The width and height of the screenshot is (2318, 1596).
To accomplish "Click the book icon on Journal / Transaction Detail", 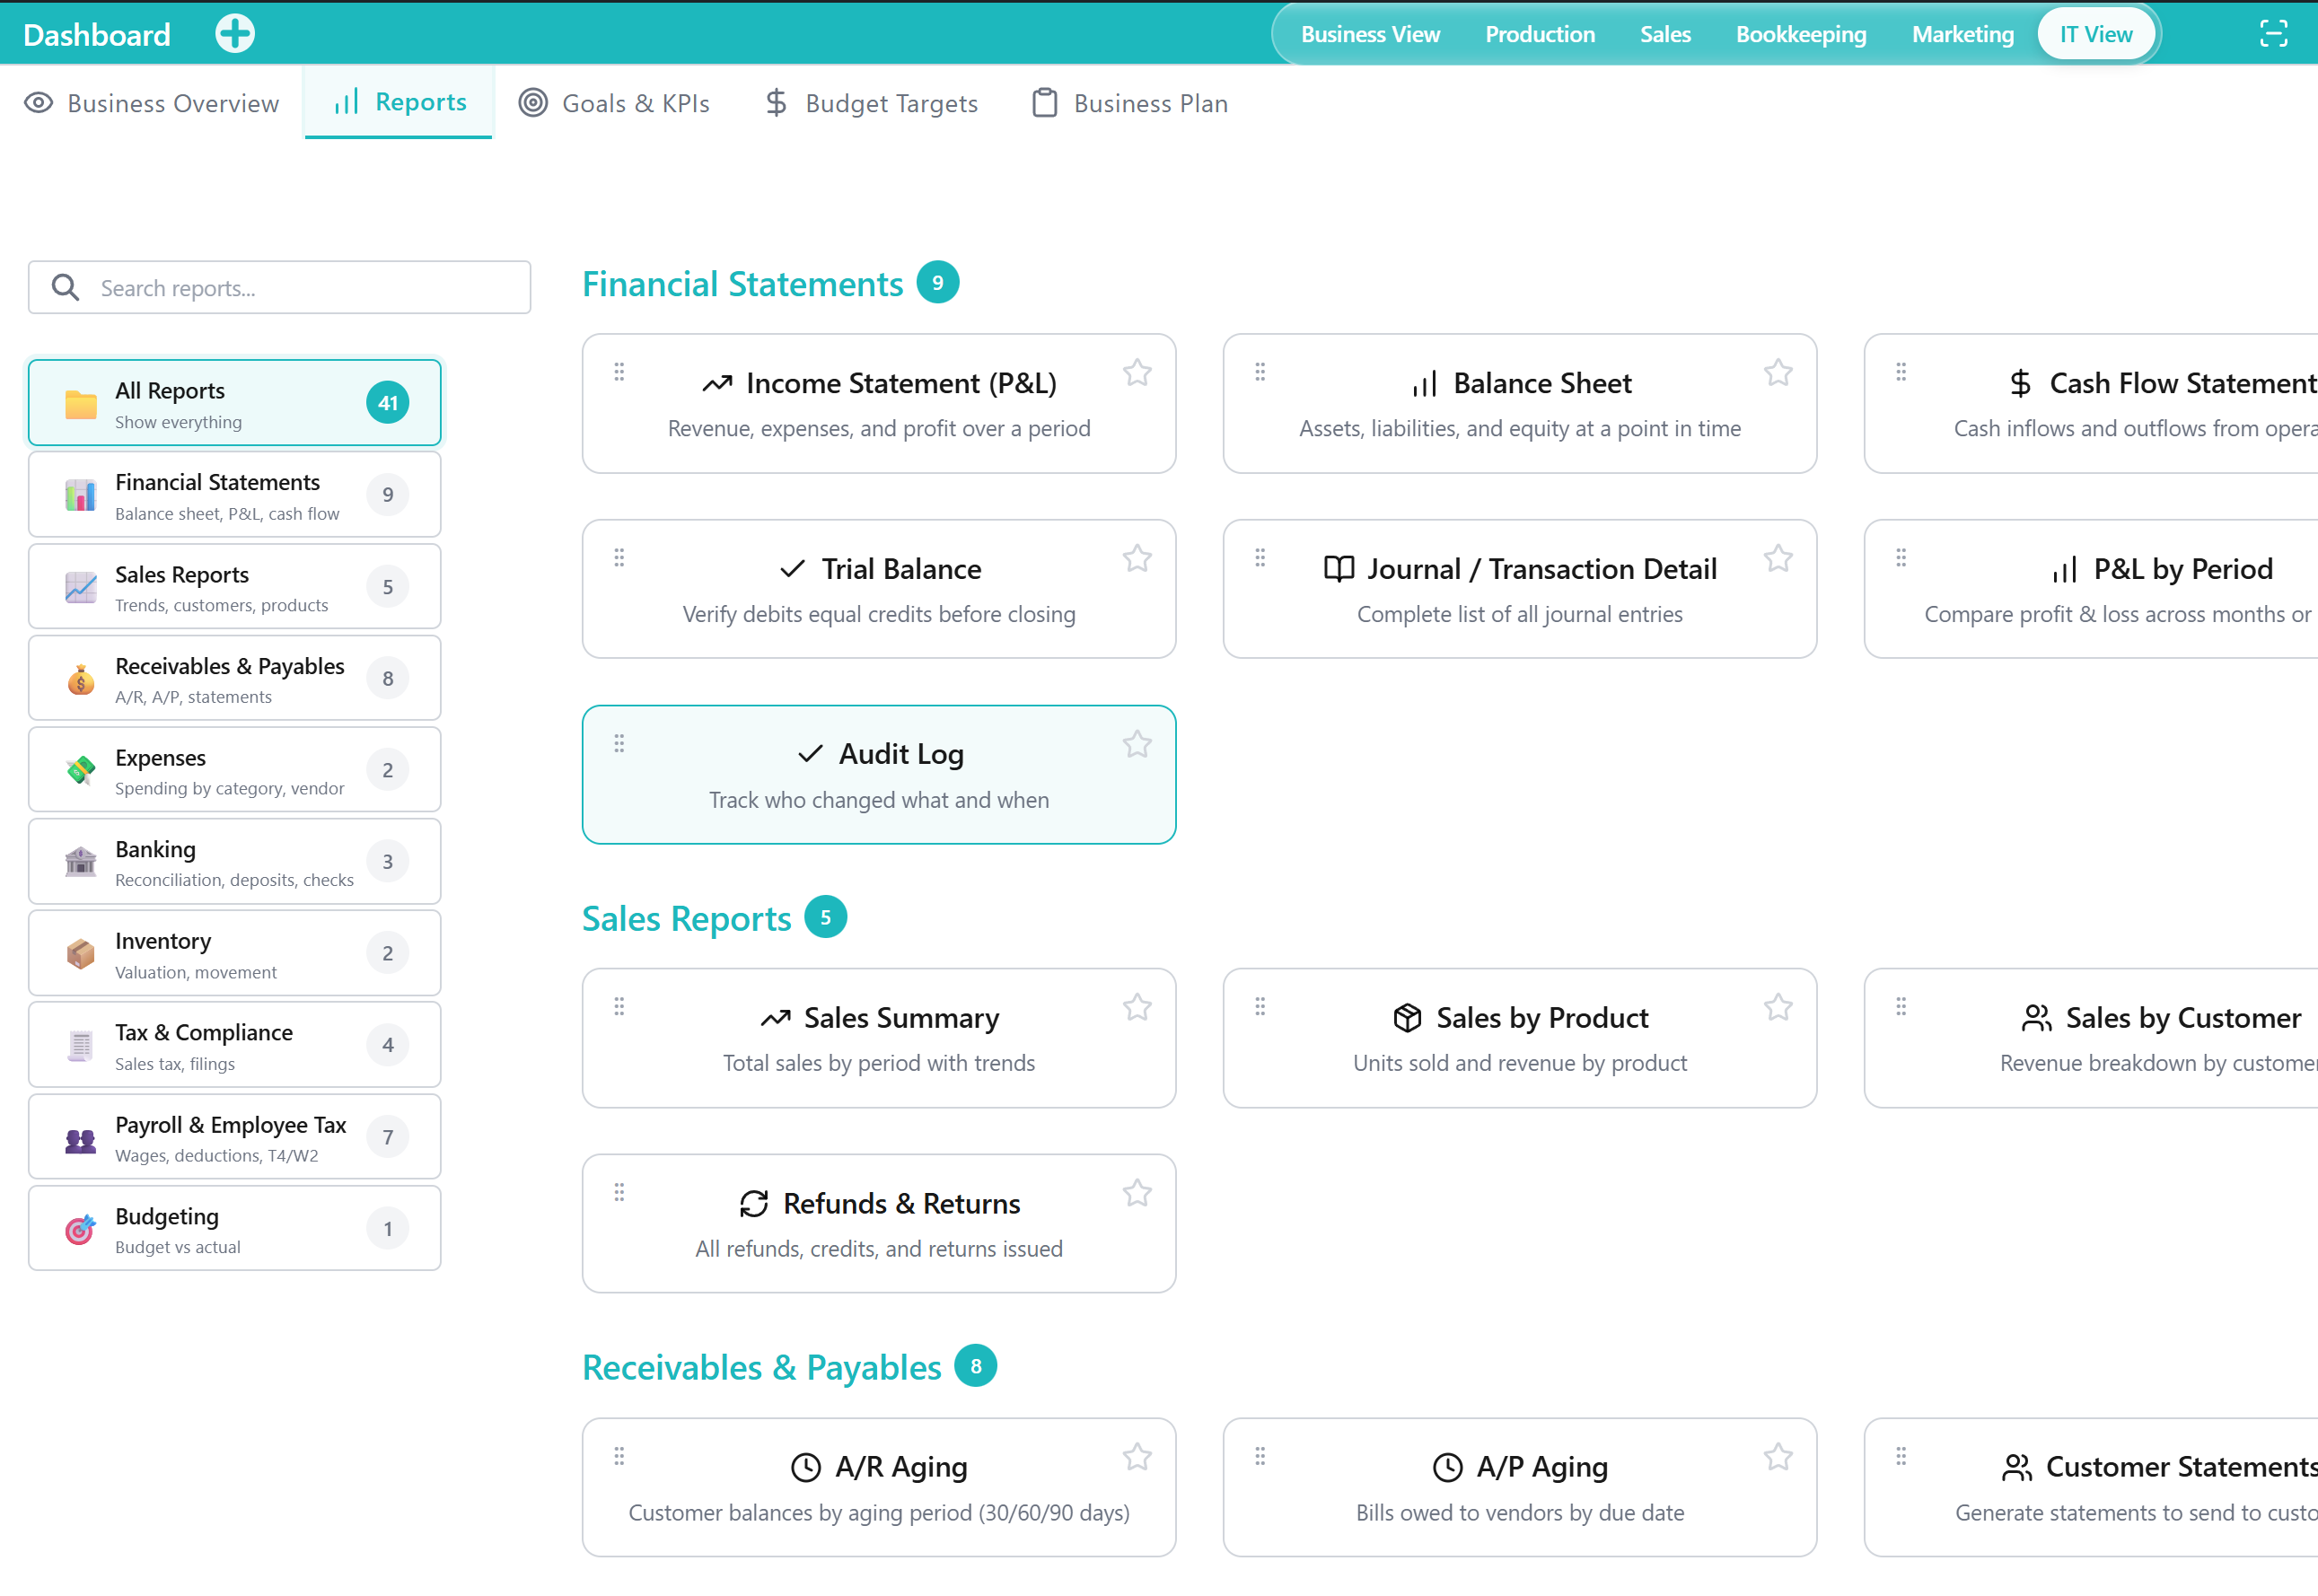I will point(1339,569).
